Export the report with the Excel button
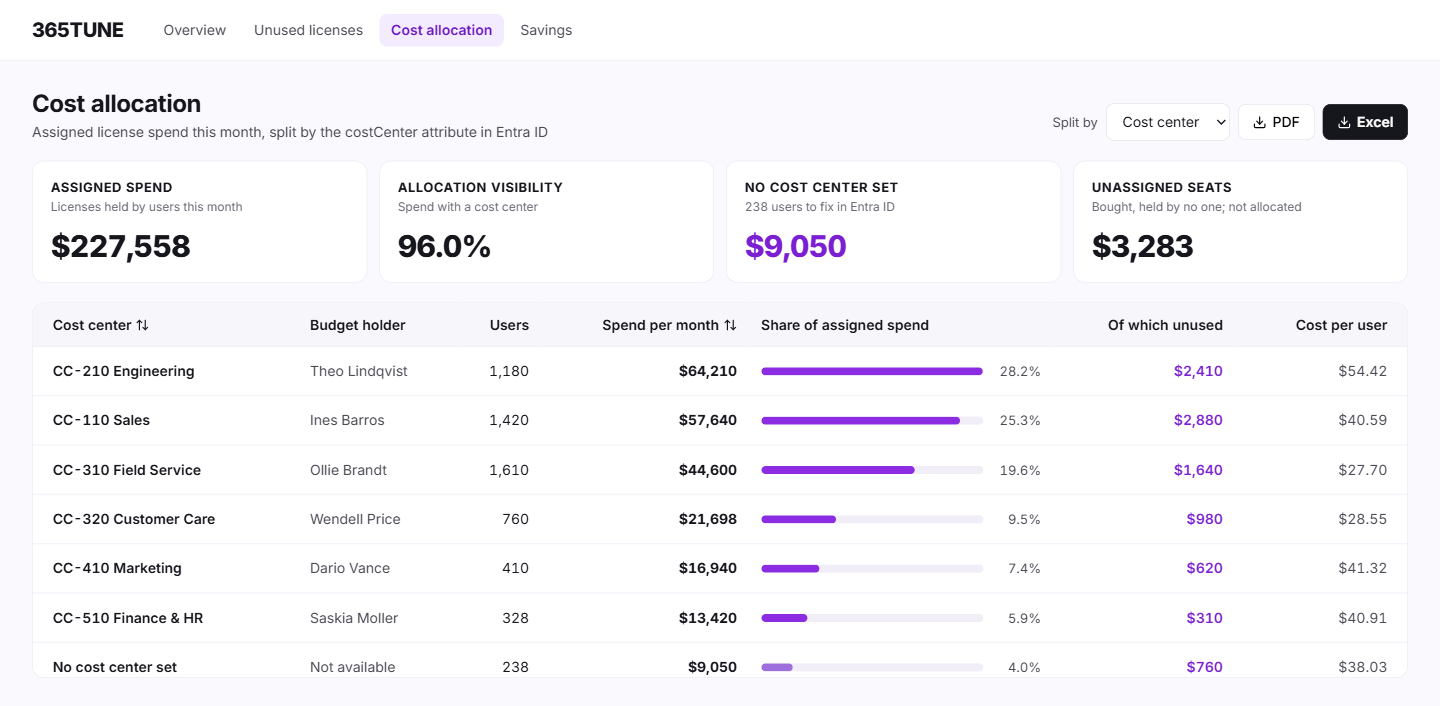This screenshot has height=706, width=1440. [1365, 122]
